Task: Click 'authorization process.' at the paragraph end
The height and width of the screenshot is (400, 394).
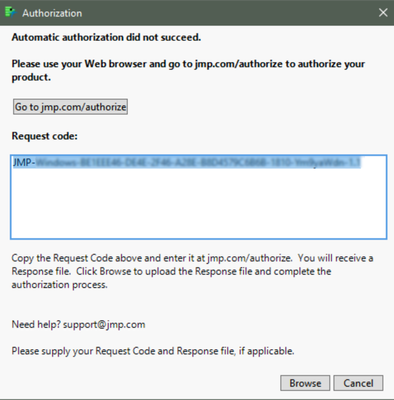Action: click(60, 285)
